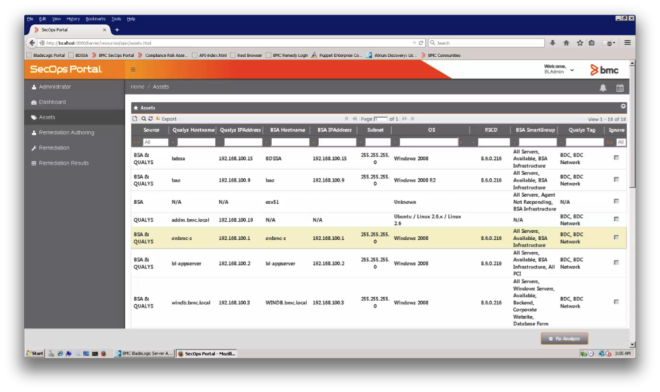Image resolution: width=660 pixels, height=392 pixels.
Task: Click the browser downloads arrow icon
Action: point(552,43)
